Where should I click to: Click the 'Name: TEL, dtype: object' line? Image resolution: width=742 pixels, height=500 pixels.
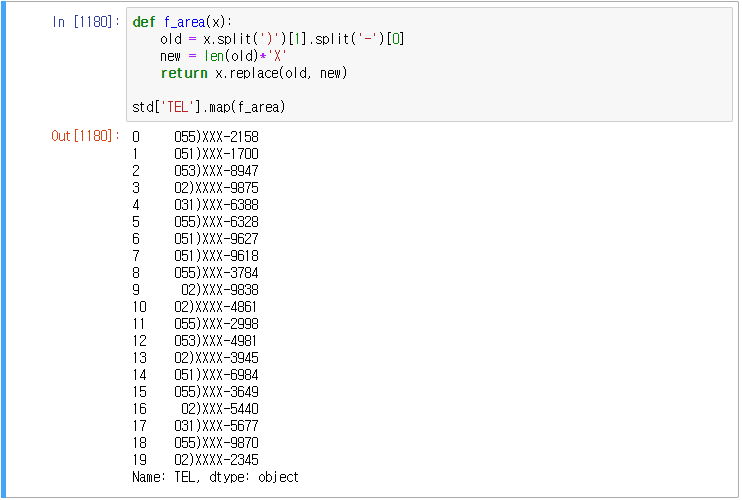click(x=215, y=477)
